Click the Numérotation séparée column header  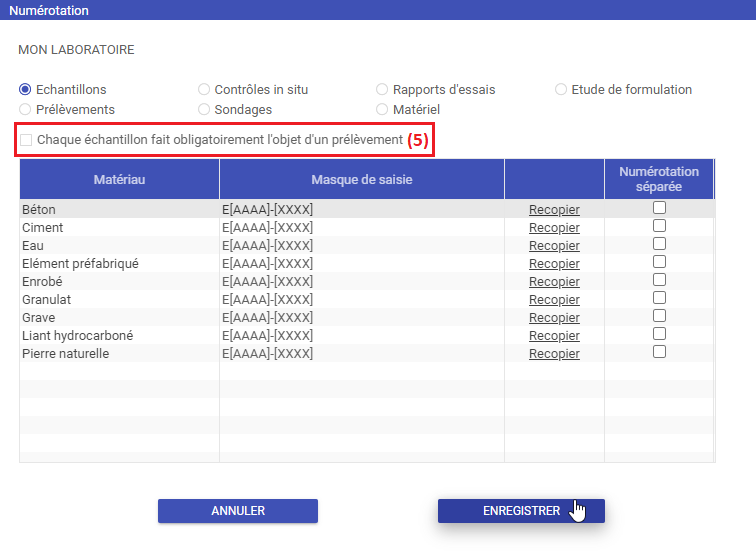659,179
